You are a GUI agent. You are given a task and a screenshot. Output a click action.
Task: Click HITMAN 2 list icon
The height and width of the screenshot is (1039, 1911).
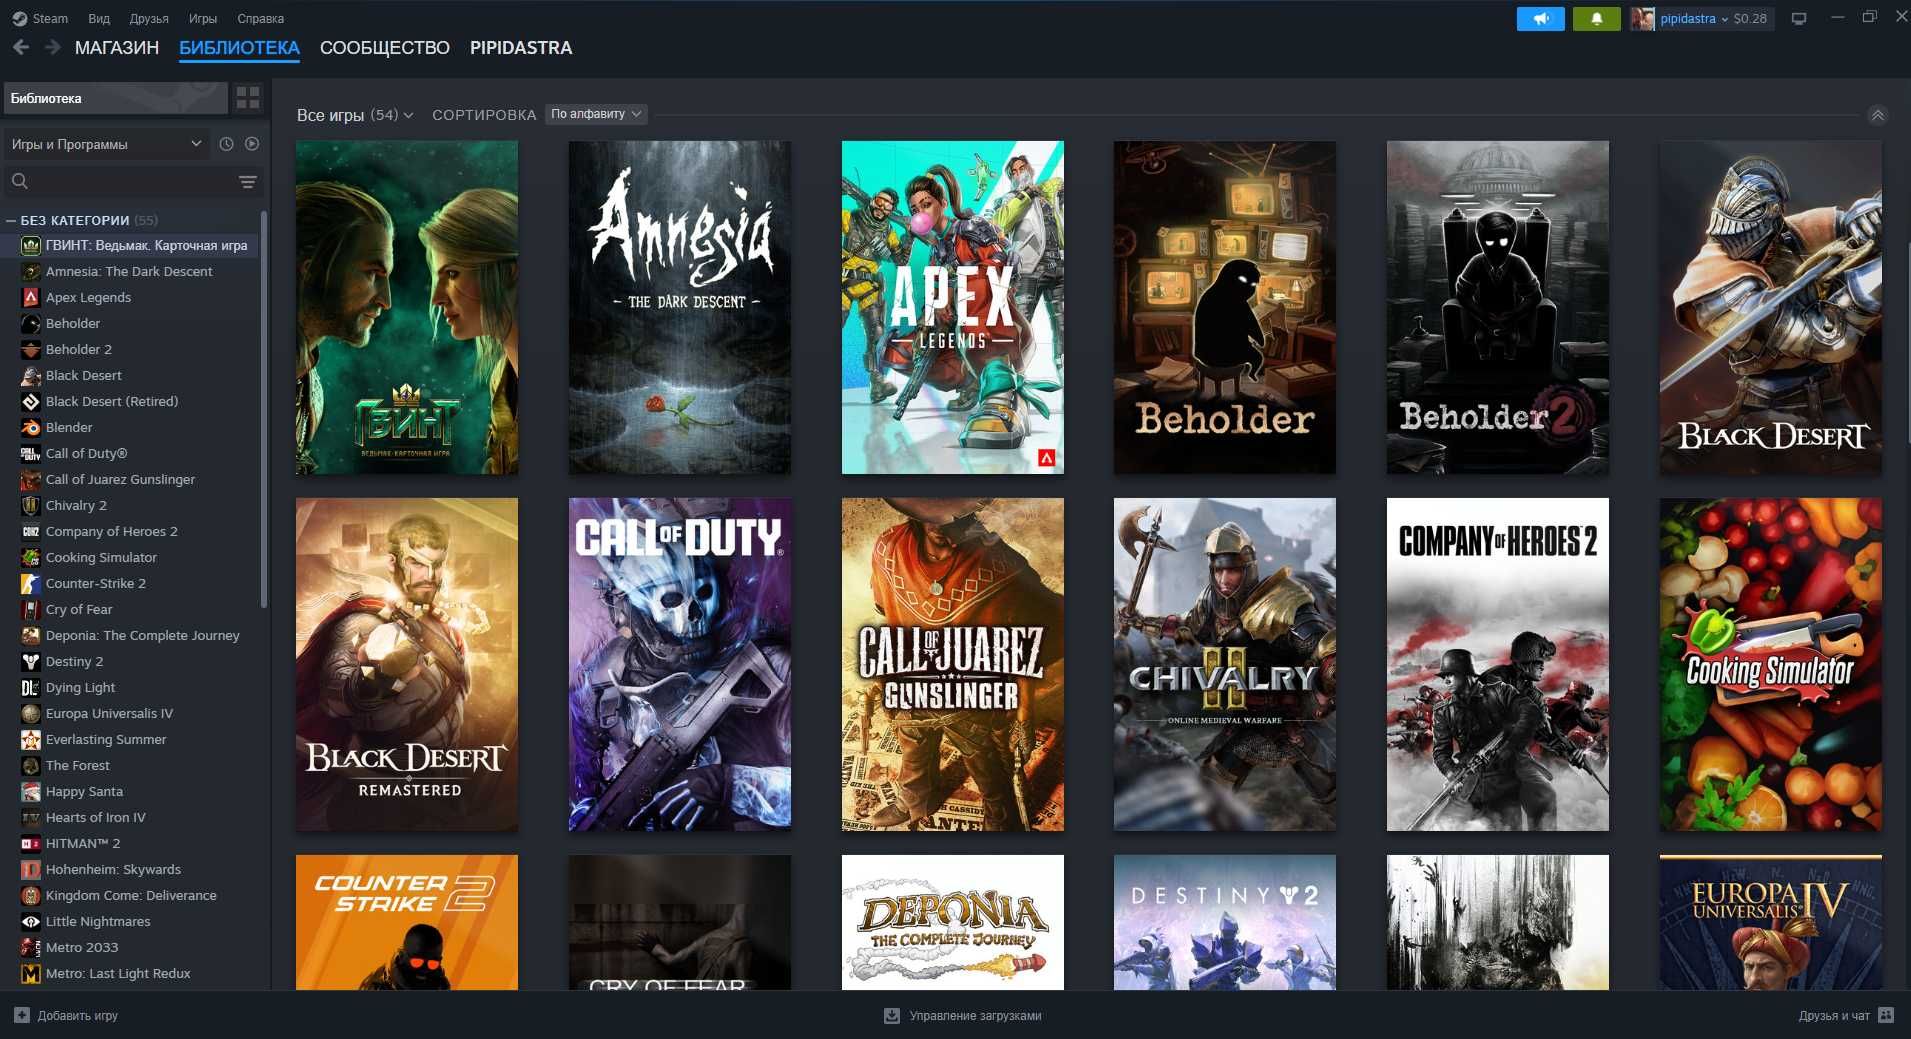pos(31,843)
